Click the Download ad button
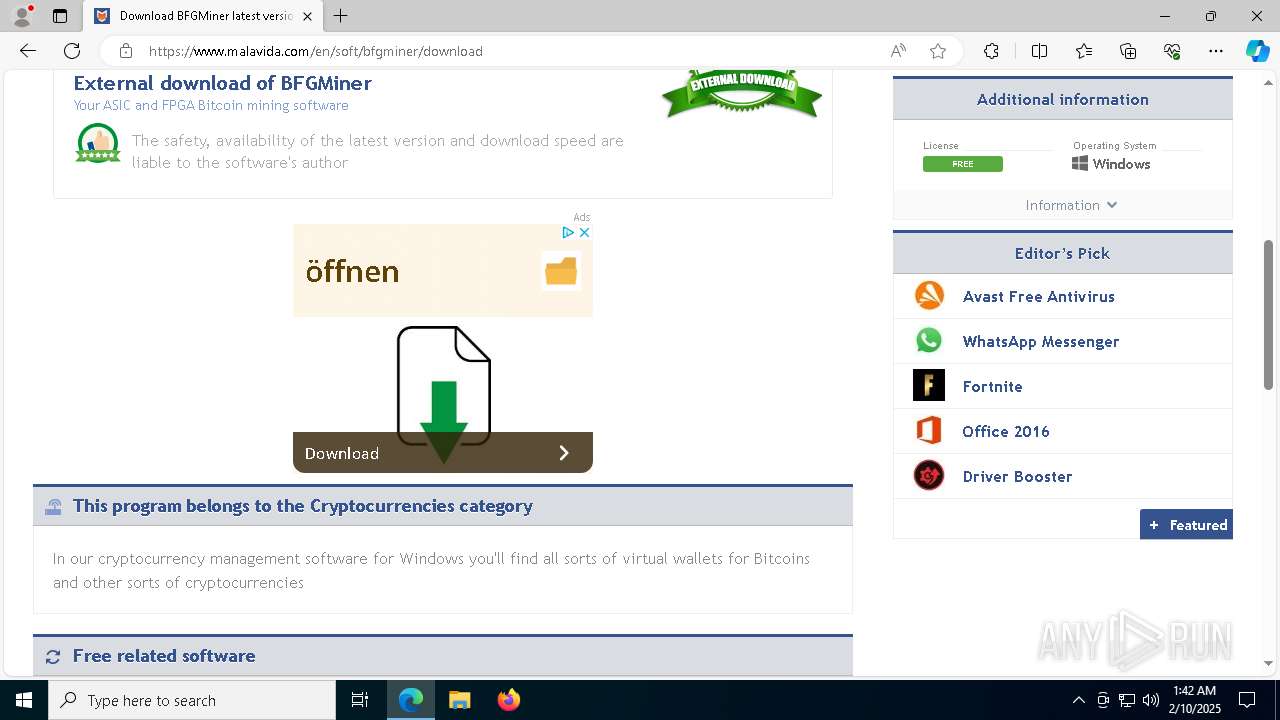1280x720 pixels. click(x=443, y=453)
